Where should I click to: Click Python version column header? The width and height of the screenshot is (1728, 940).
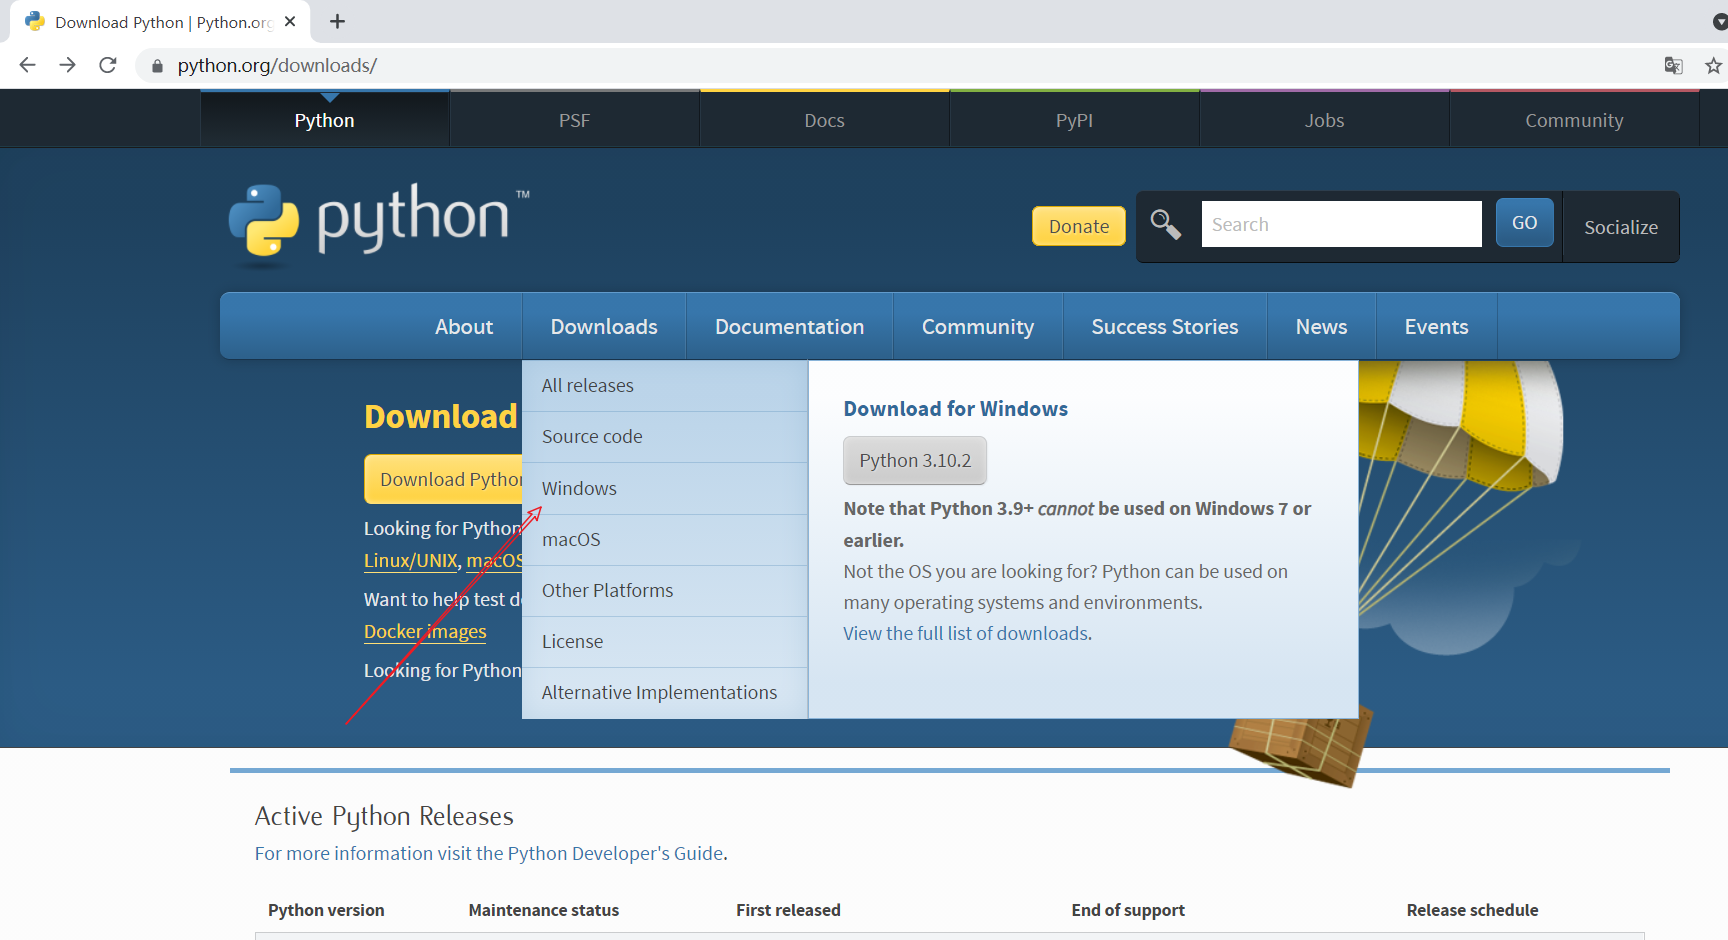point(326,910)
